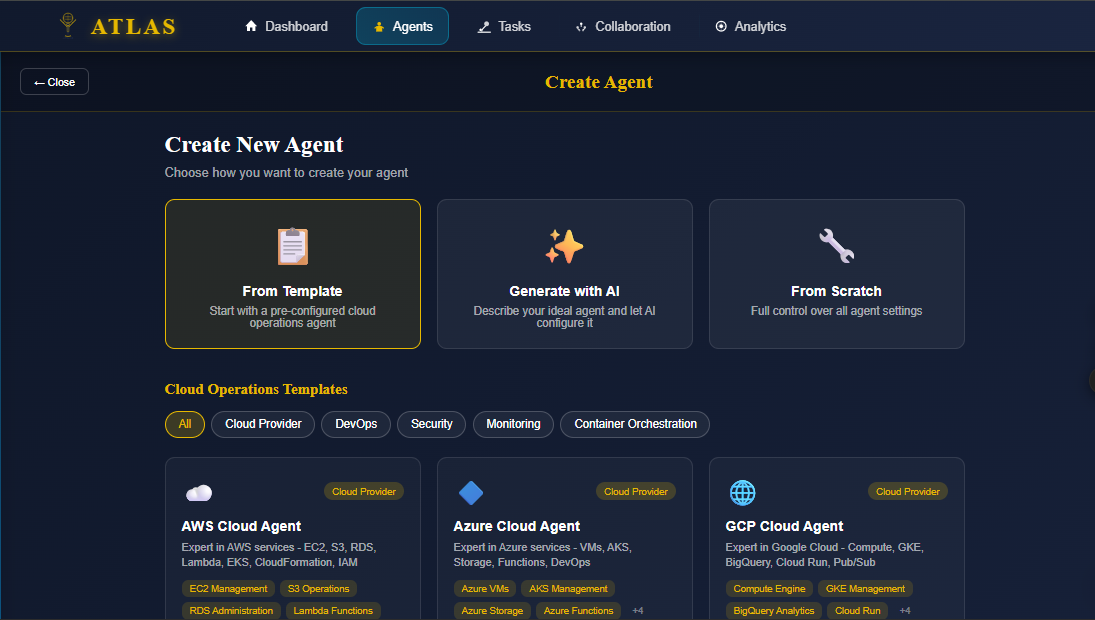
Task: Click the S3 Operations tag
Action: (x=318, y=589)
